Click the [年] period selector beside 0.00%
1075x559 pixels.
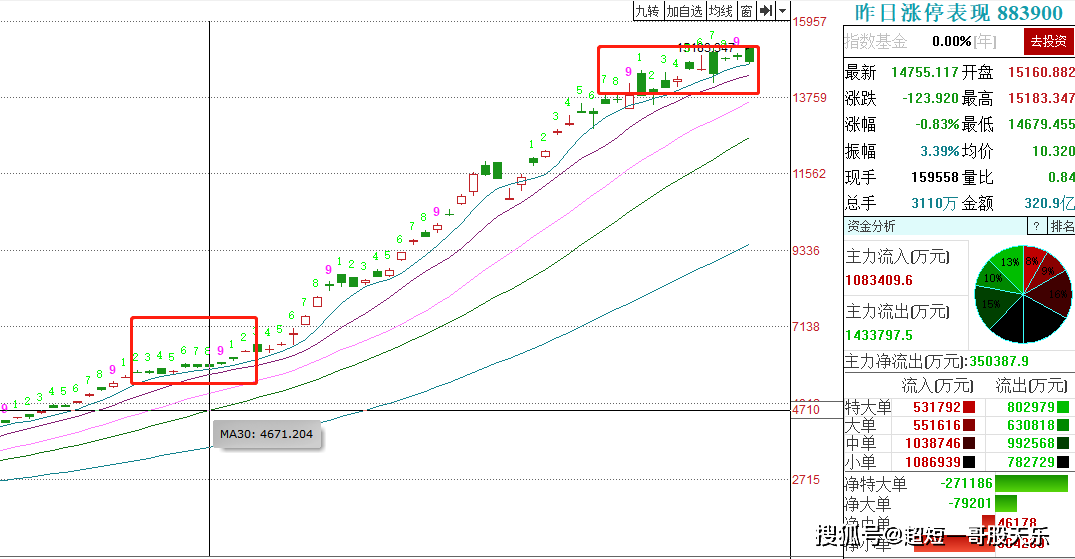point(985,41)
